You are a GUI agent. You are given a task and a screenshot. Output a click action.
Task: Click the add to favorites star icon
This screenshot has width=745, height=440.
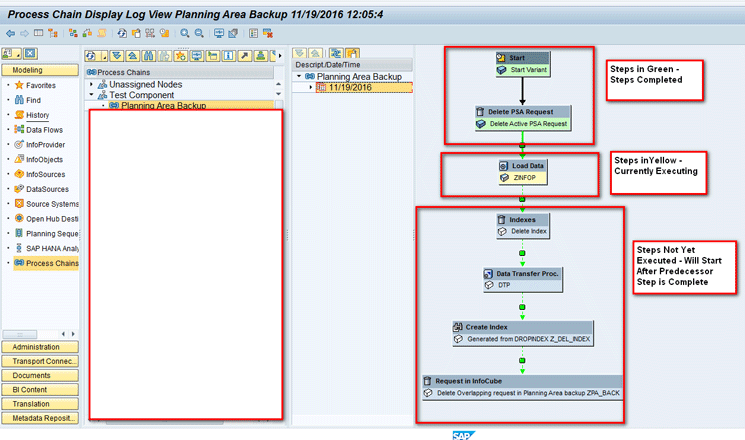point(181,56)
